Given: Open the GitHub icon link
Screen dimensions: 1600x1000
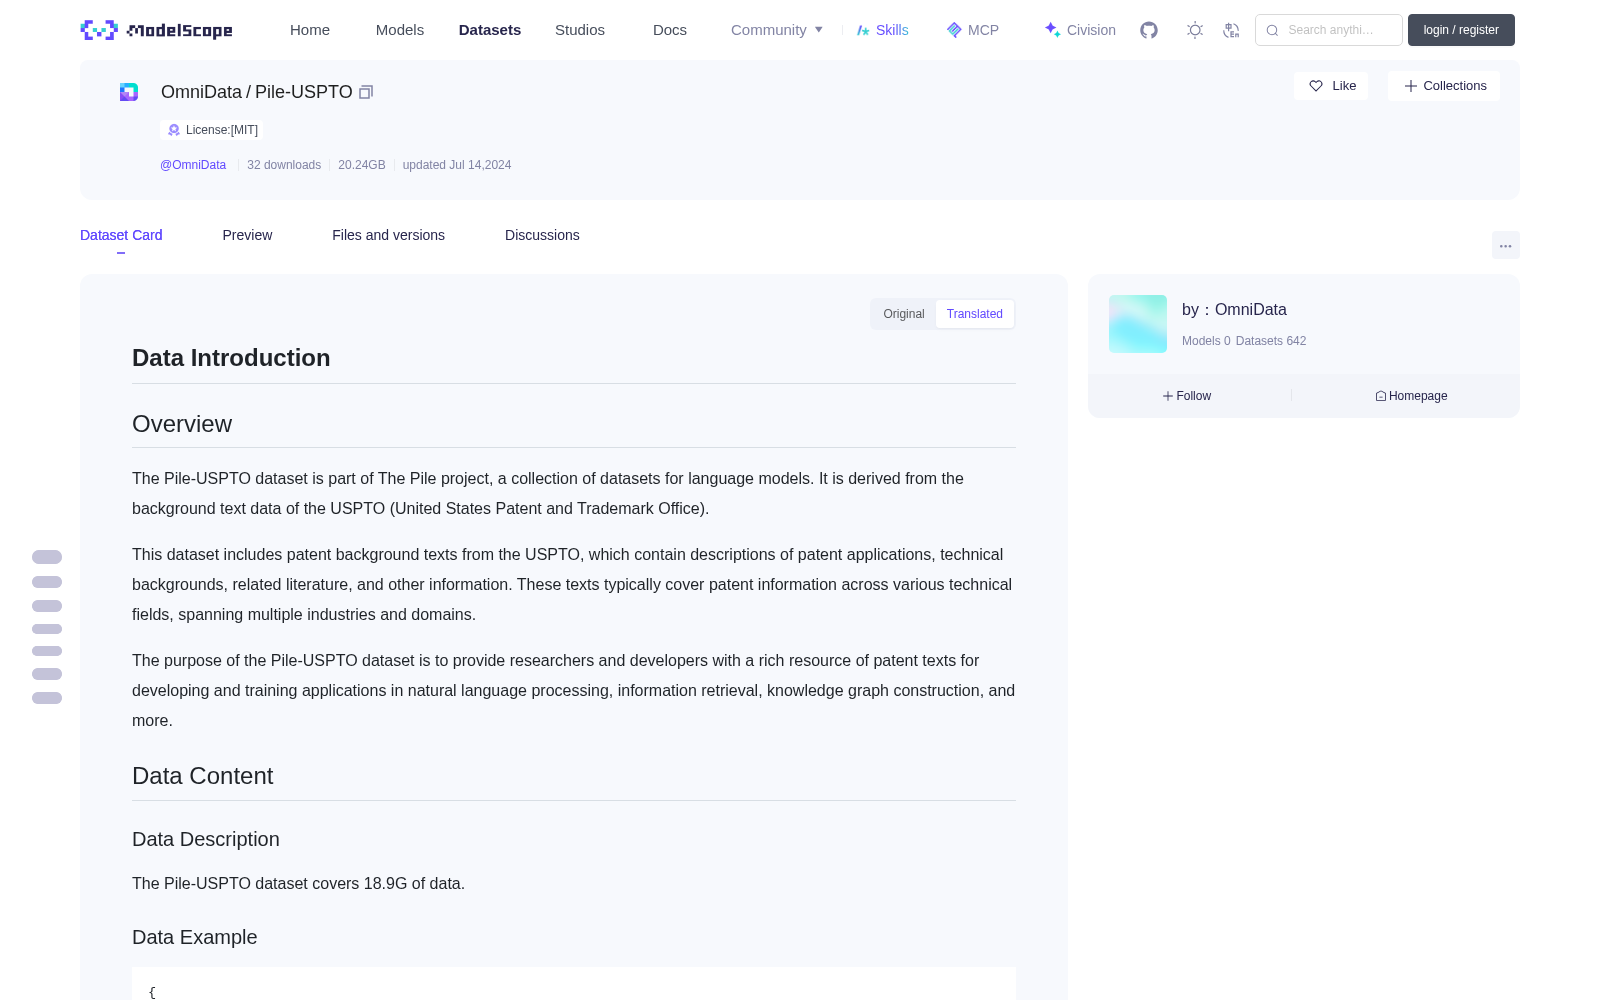Looking at the screenshot, I should (1149, 30).
